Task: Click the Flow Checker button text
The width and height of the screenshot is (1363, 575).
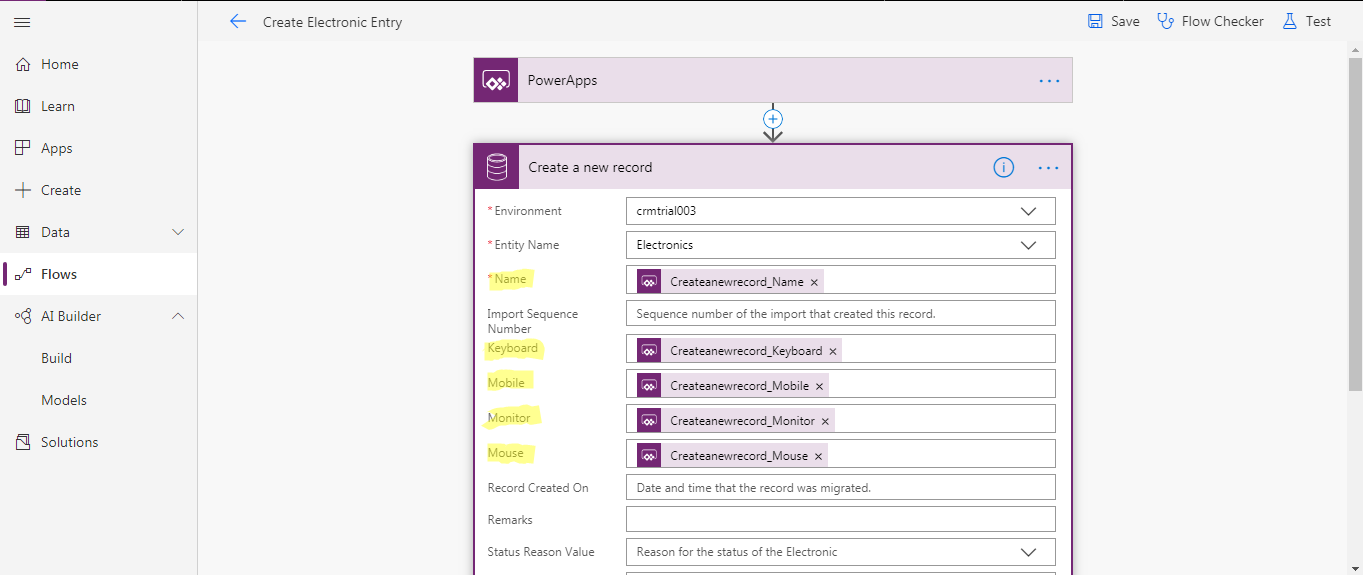Action: (x=1222, y=21)
